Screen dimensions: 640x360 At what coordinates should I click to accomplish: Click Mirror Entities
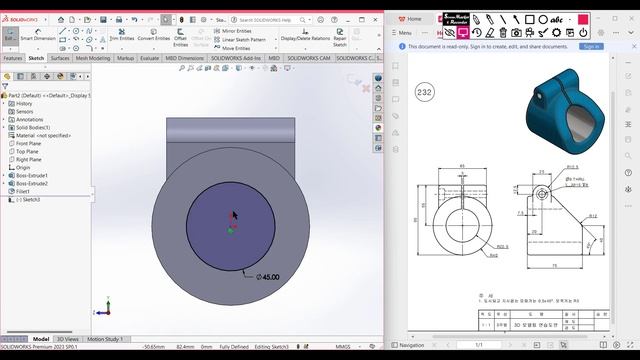pos(232,31)
